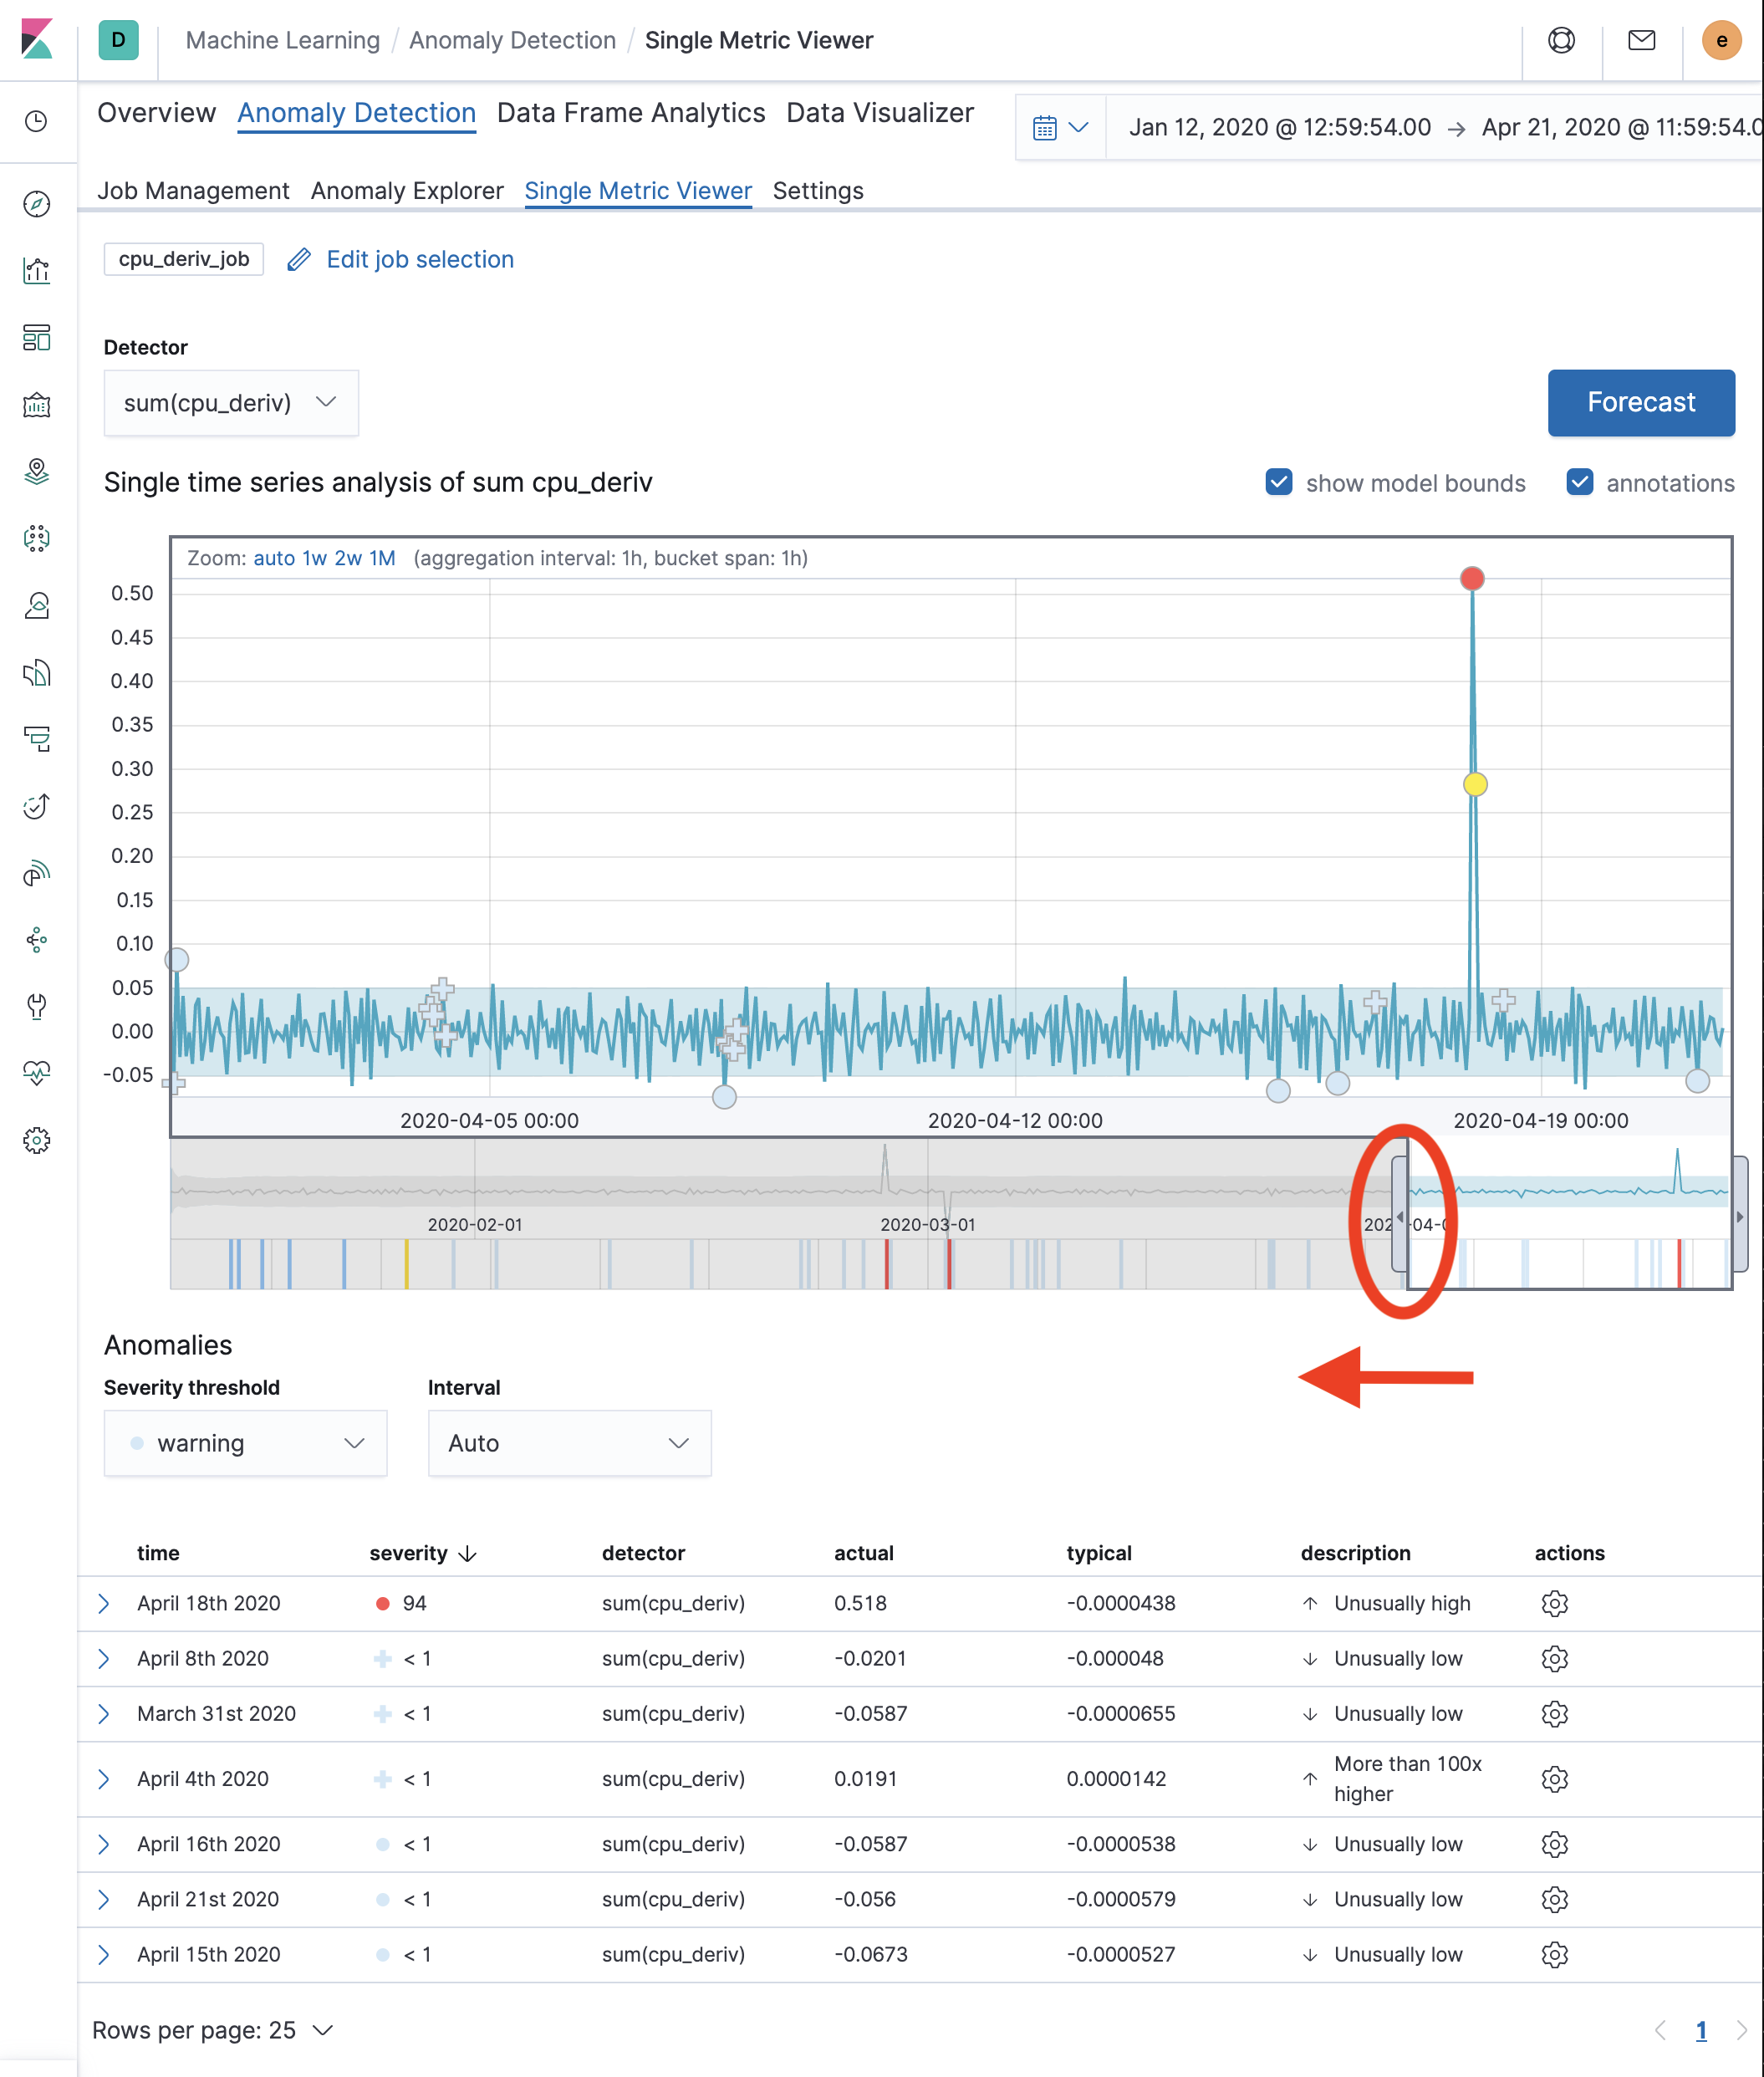Open the Discover compass icon in sidebar
This screenshot has height=2077, width=1764.
tap(37, 204)
